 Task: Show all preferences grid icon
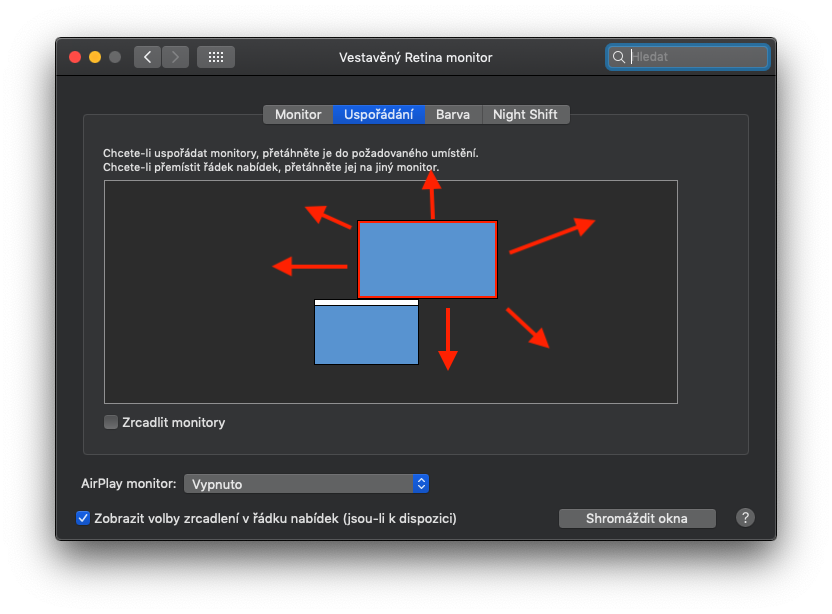pos(215,57)
